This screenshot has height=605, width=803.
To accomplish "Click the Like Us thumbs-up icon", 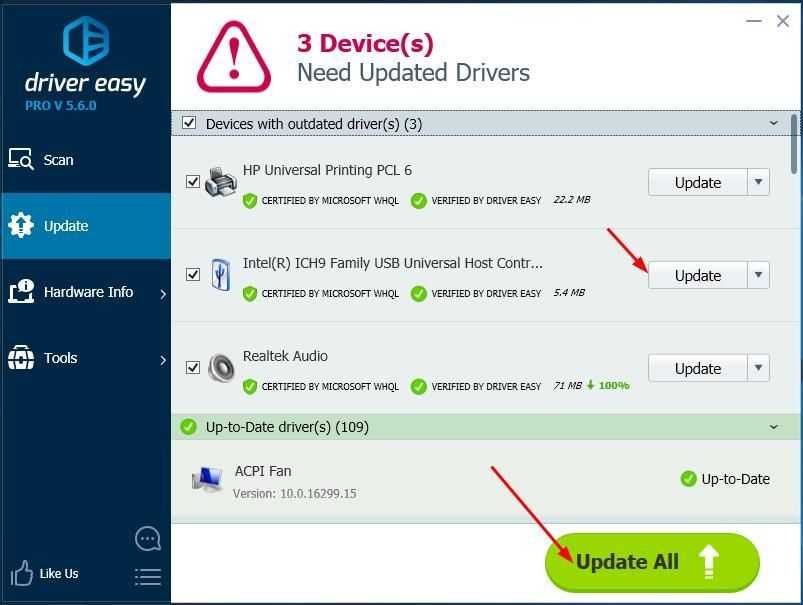I will point(22,573).
